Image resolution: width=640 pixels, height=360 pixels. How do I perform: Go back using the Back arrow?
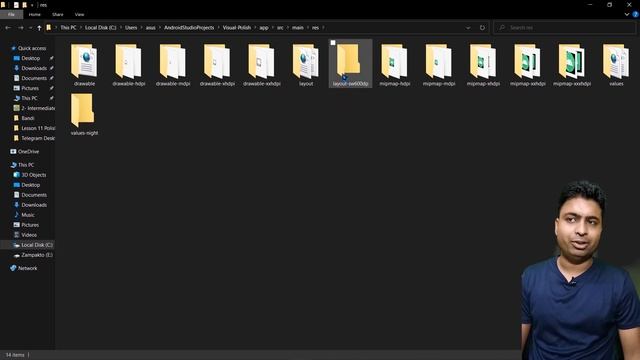pyautogui.click(x=8, y=28)
